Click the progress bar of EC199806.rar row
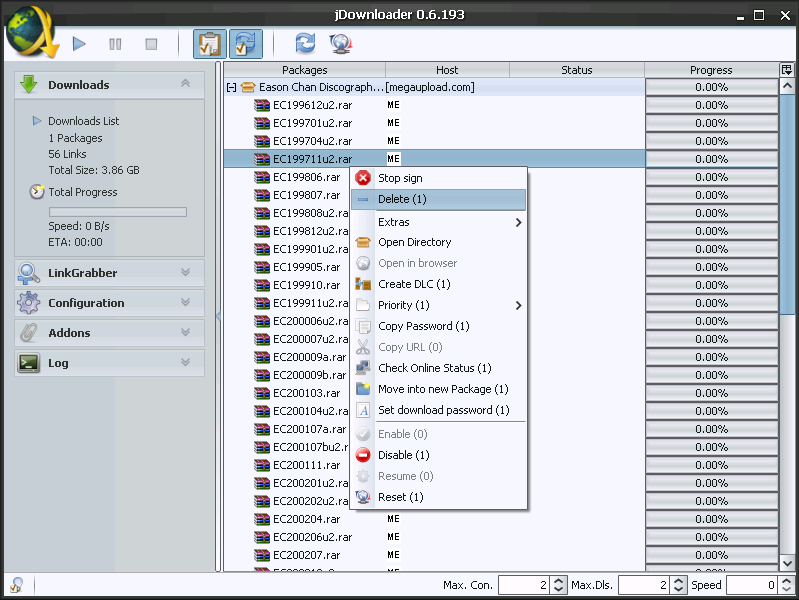799x600 pixels. pyautogui.click(x=711, y=177)
